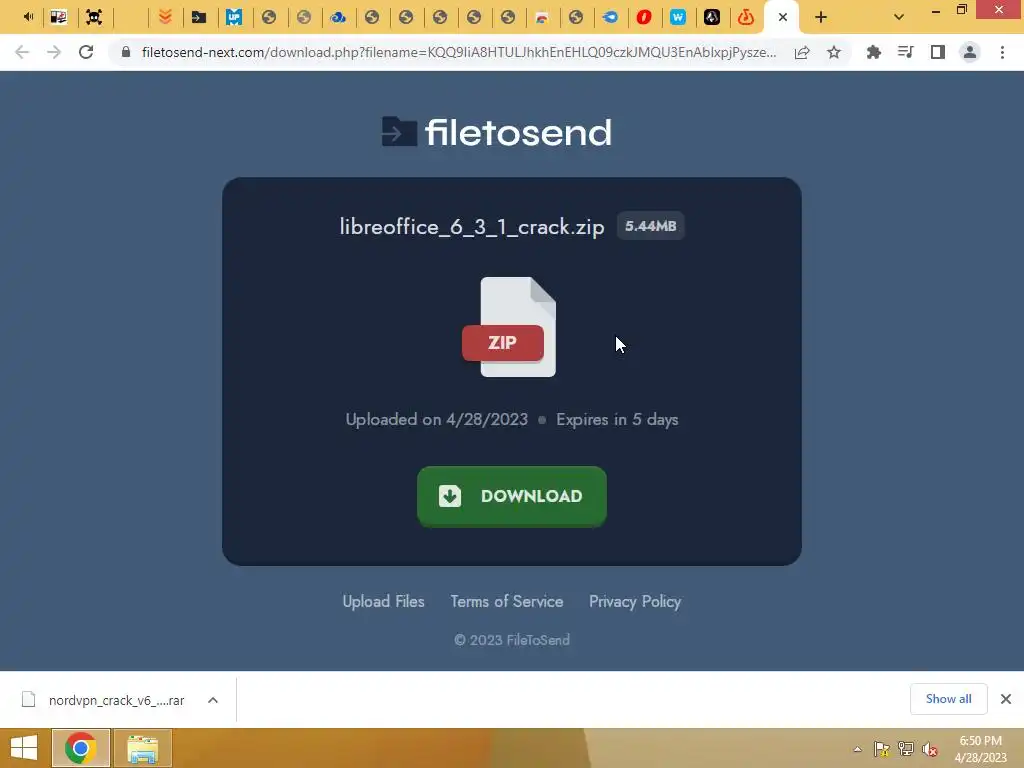Open the Privacy Policy link
Viewport: 1024px width, 768px height.
(635, 601)
